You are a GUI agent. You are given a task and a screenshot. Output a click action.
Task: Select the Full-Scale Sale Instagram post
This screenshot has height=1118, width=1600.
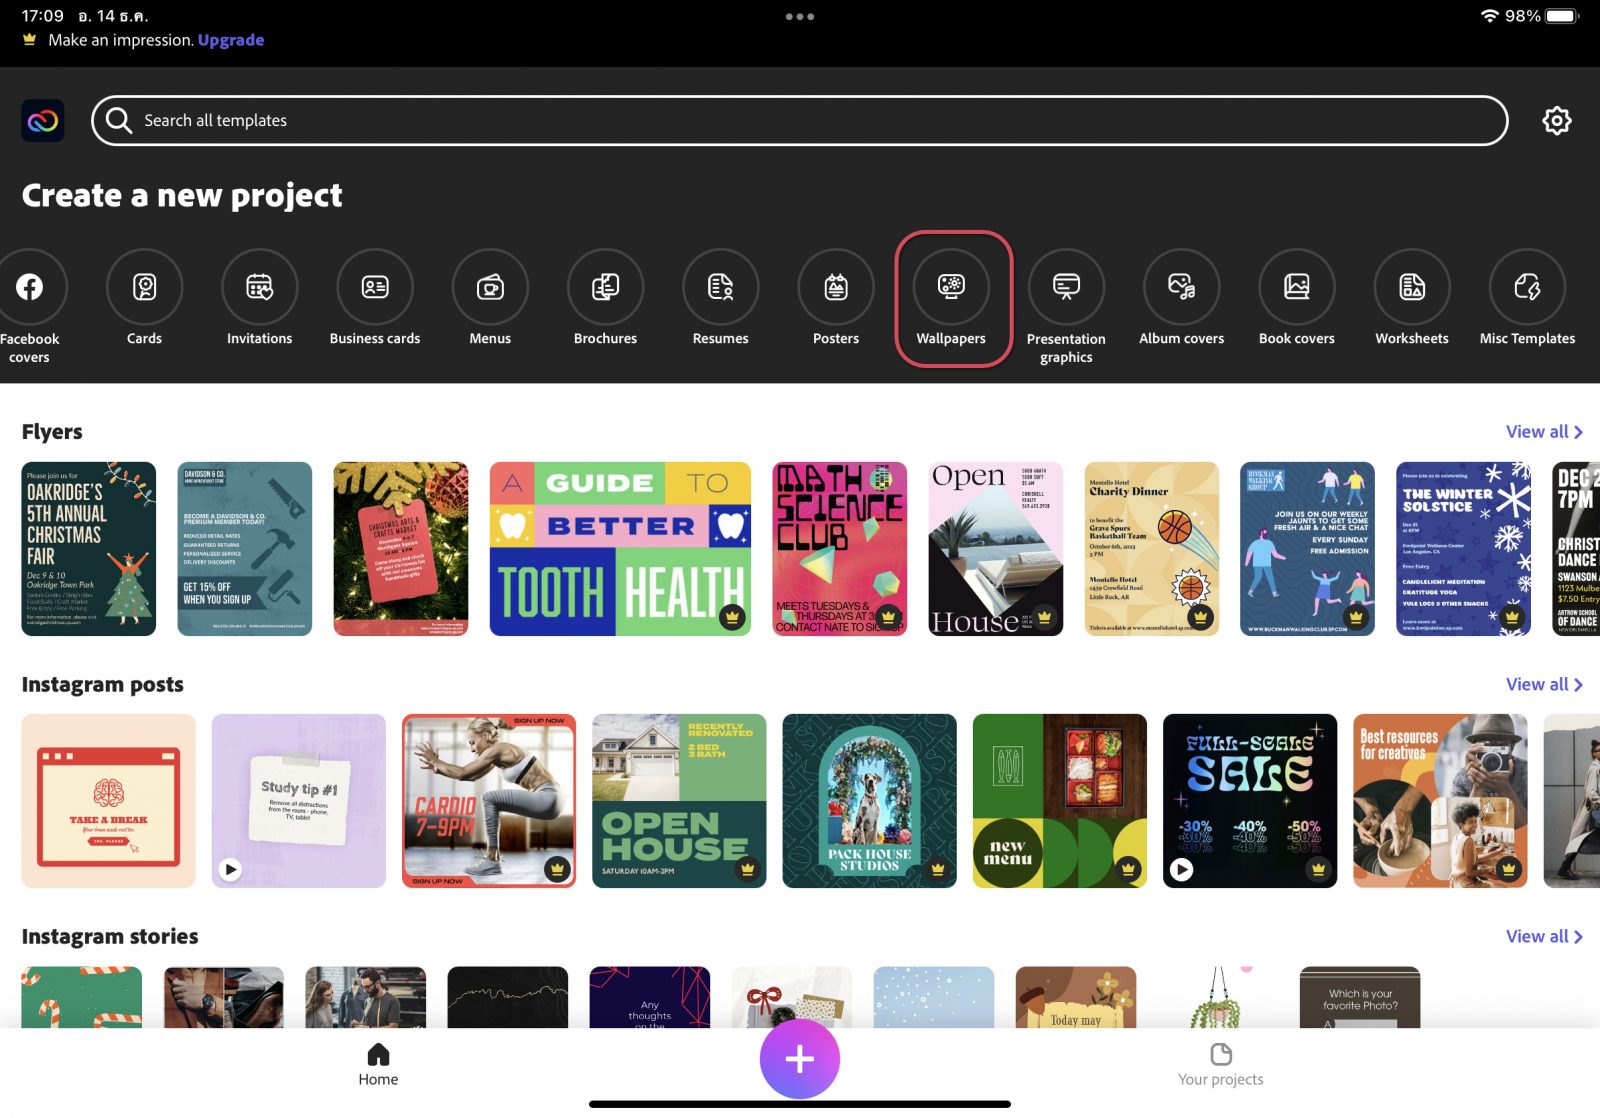pyautogui.click(x=1249, y=801)
